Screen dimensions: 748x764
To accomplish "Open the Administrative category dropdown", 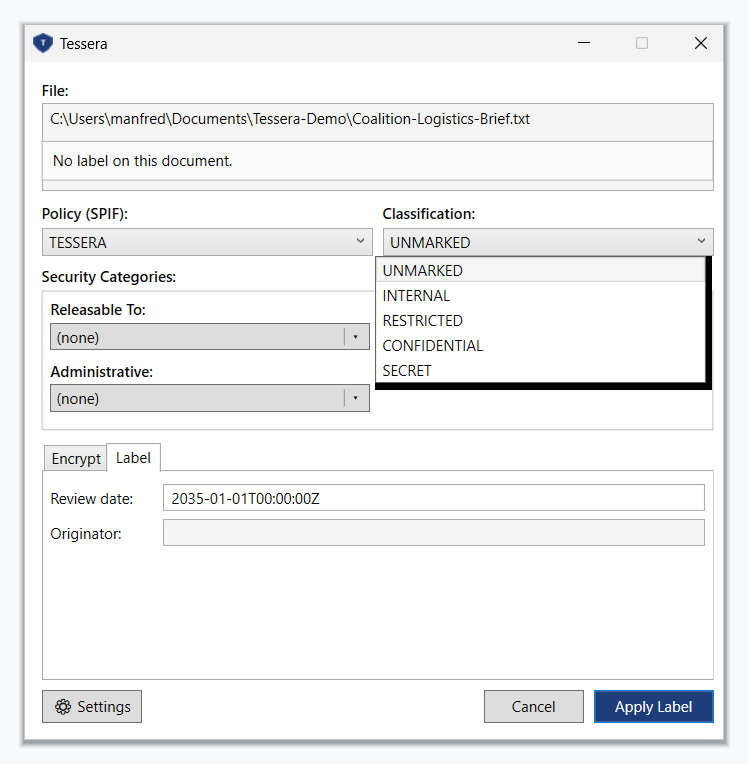I will [210, 398].
